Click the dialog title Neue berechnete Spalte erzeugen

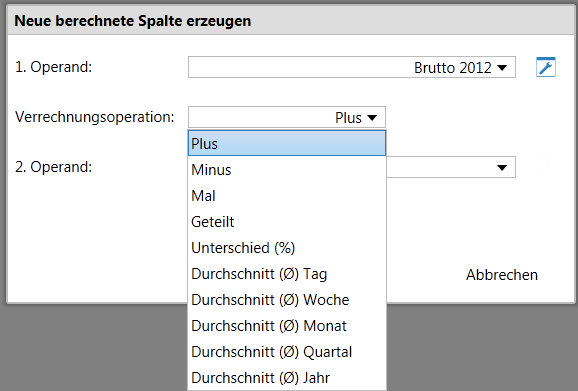tap(133, 21)
